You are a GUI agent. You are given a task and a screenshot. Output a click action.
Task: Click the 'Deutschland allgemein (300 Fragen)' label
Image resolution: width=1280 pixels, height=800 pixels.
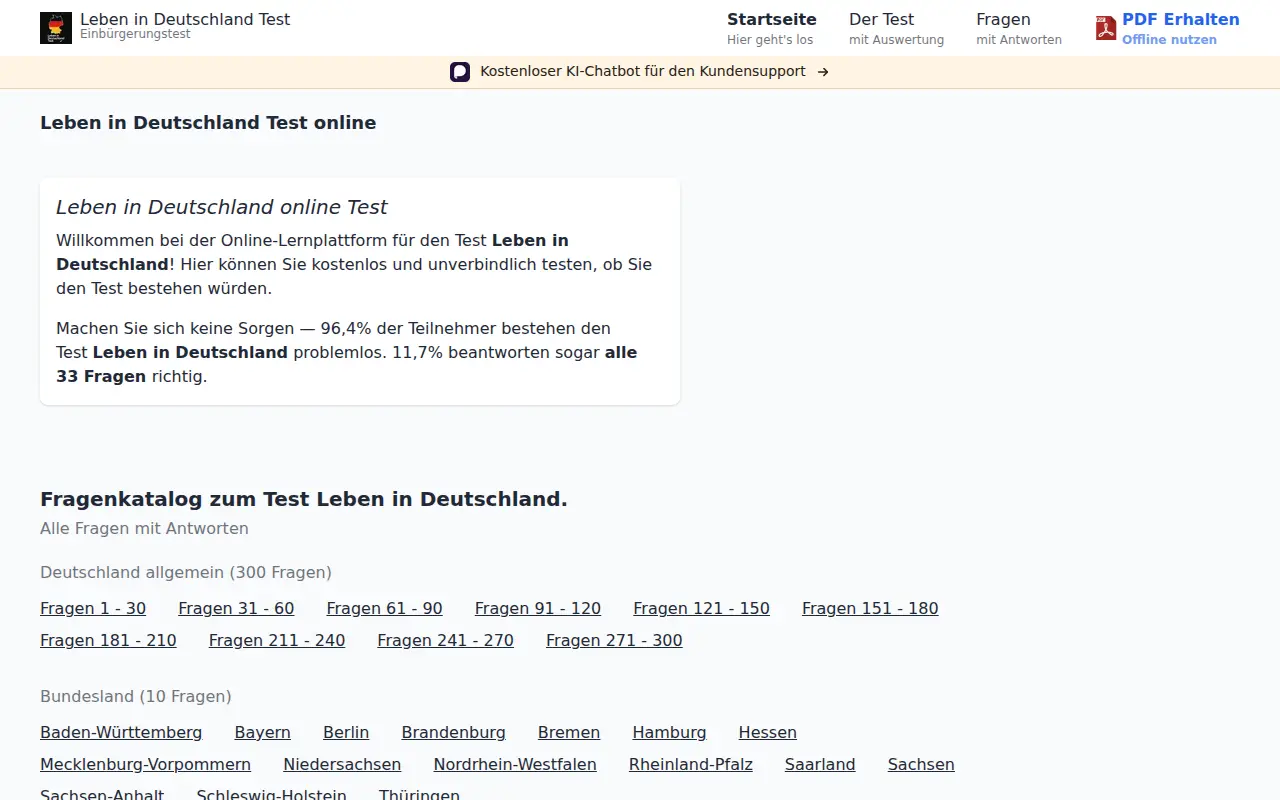tap(186, 573)
